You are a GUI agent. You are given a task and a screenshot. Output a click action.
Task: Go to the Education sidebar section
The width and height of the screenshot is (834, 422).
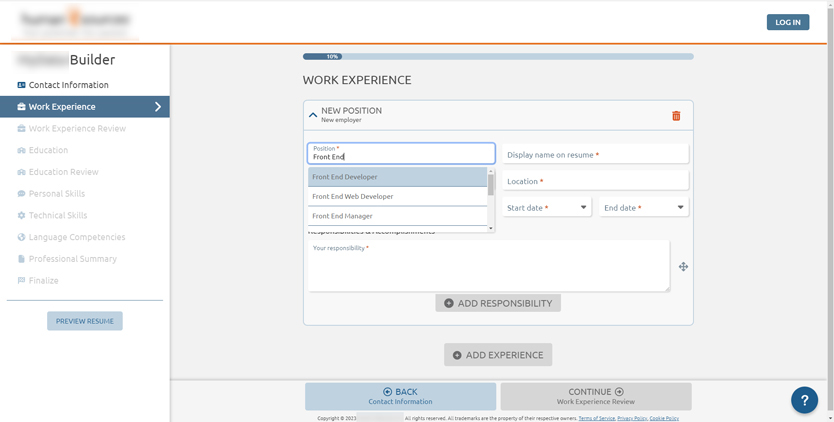48,150
